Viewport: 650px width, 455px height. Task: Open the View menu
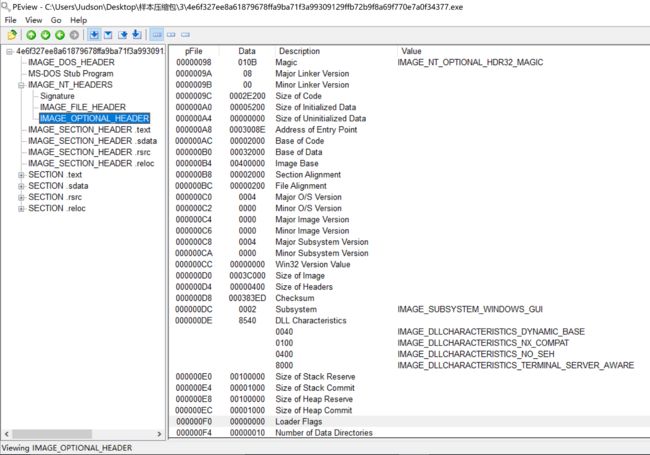click(x=34, y=20)
